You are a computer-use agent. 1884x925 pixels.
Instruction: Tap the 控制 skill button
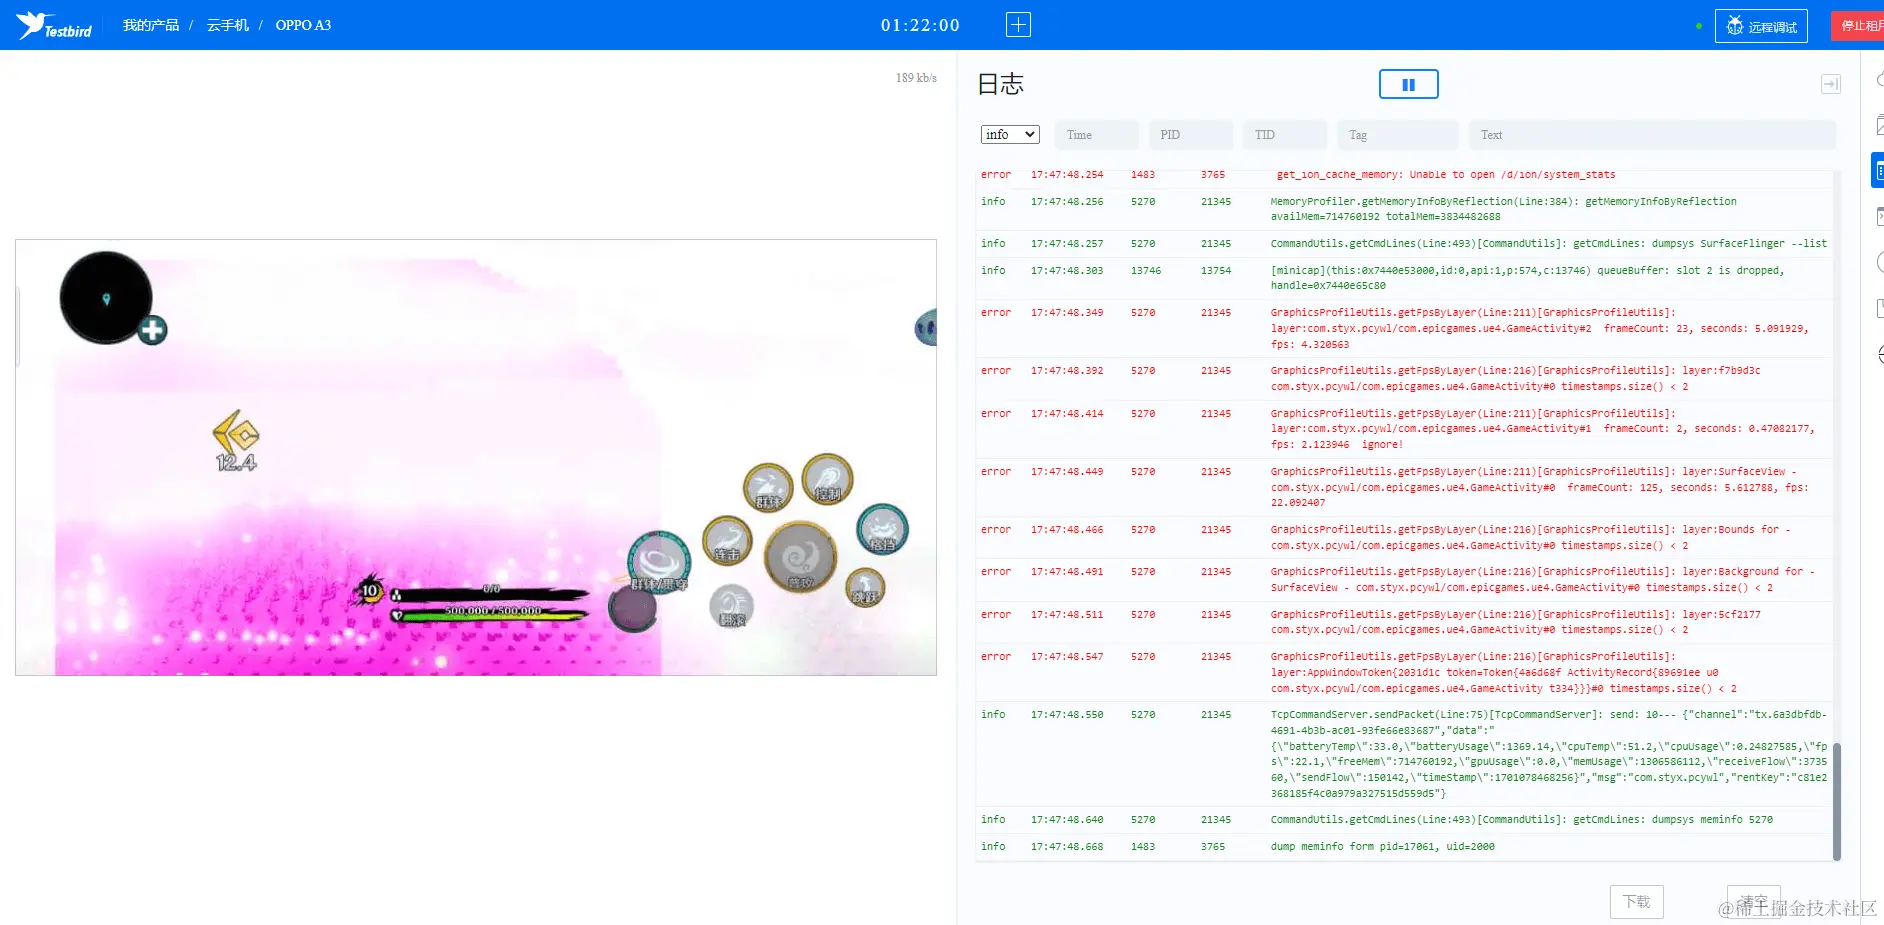coord(827,479)
